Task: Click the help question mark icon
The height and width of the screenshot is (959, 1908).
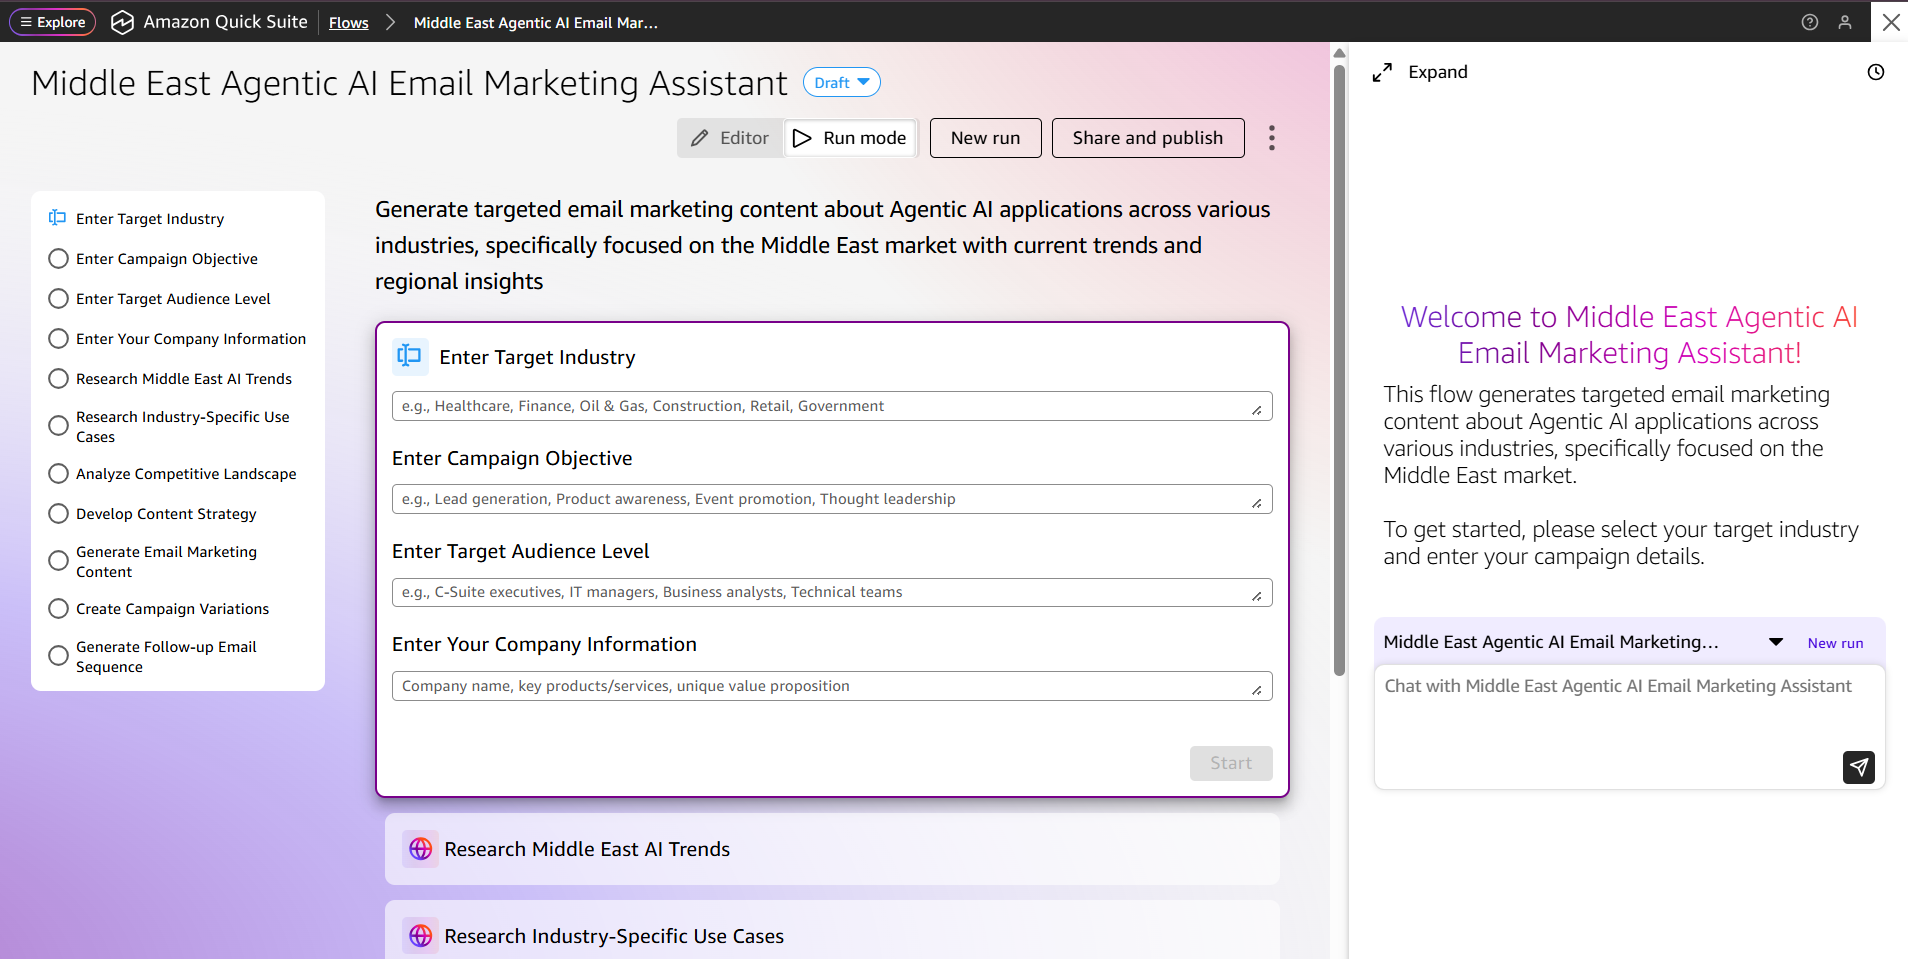Action: click(x=1809, y=22)
